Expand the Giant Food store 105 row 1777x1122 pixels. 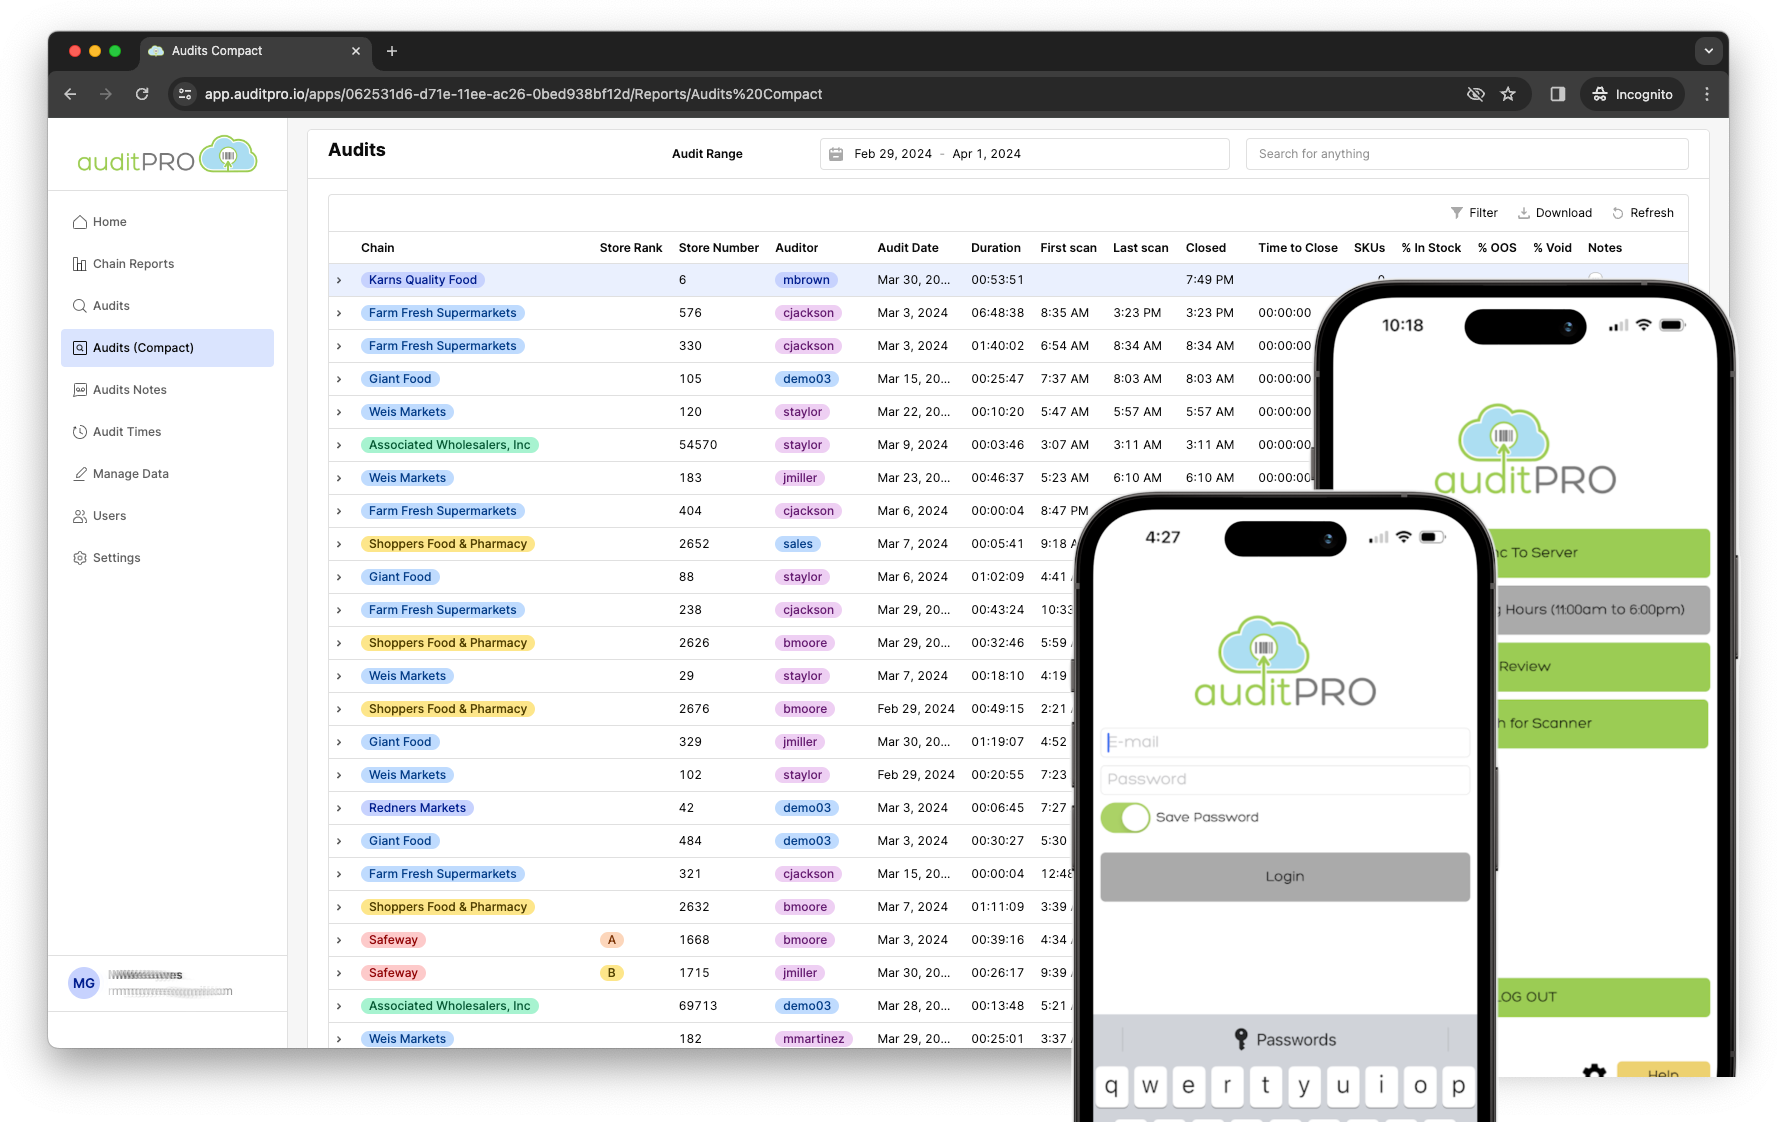(340, 379)
